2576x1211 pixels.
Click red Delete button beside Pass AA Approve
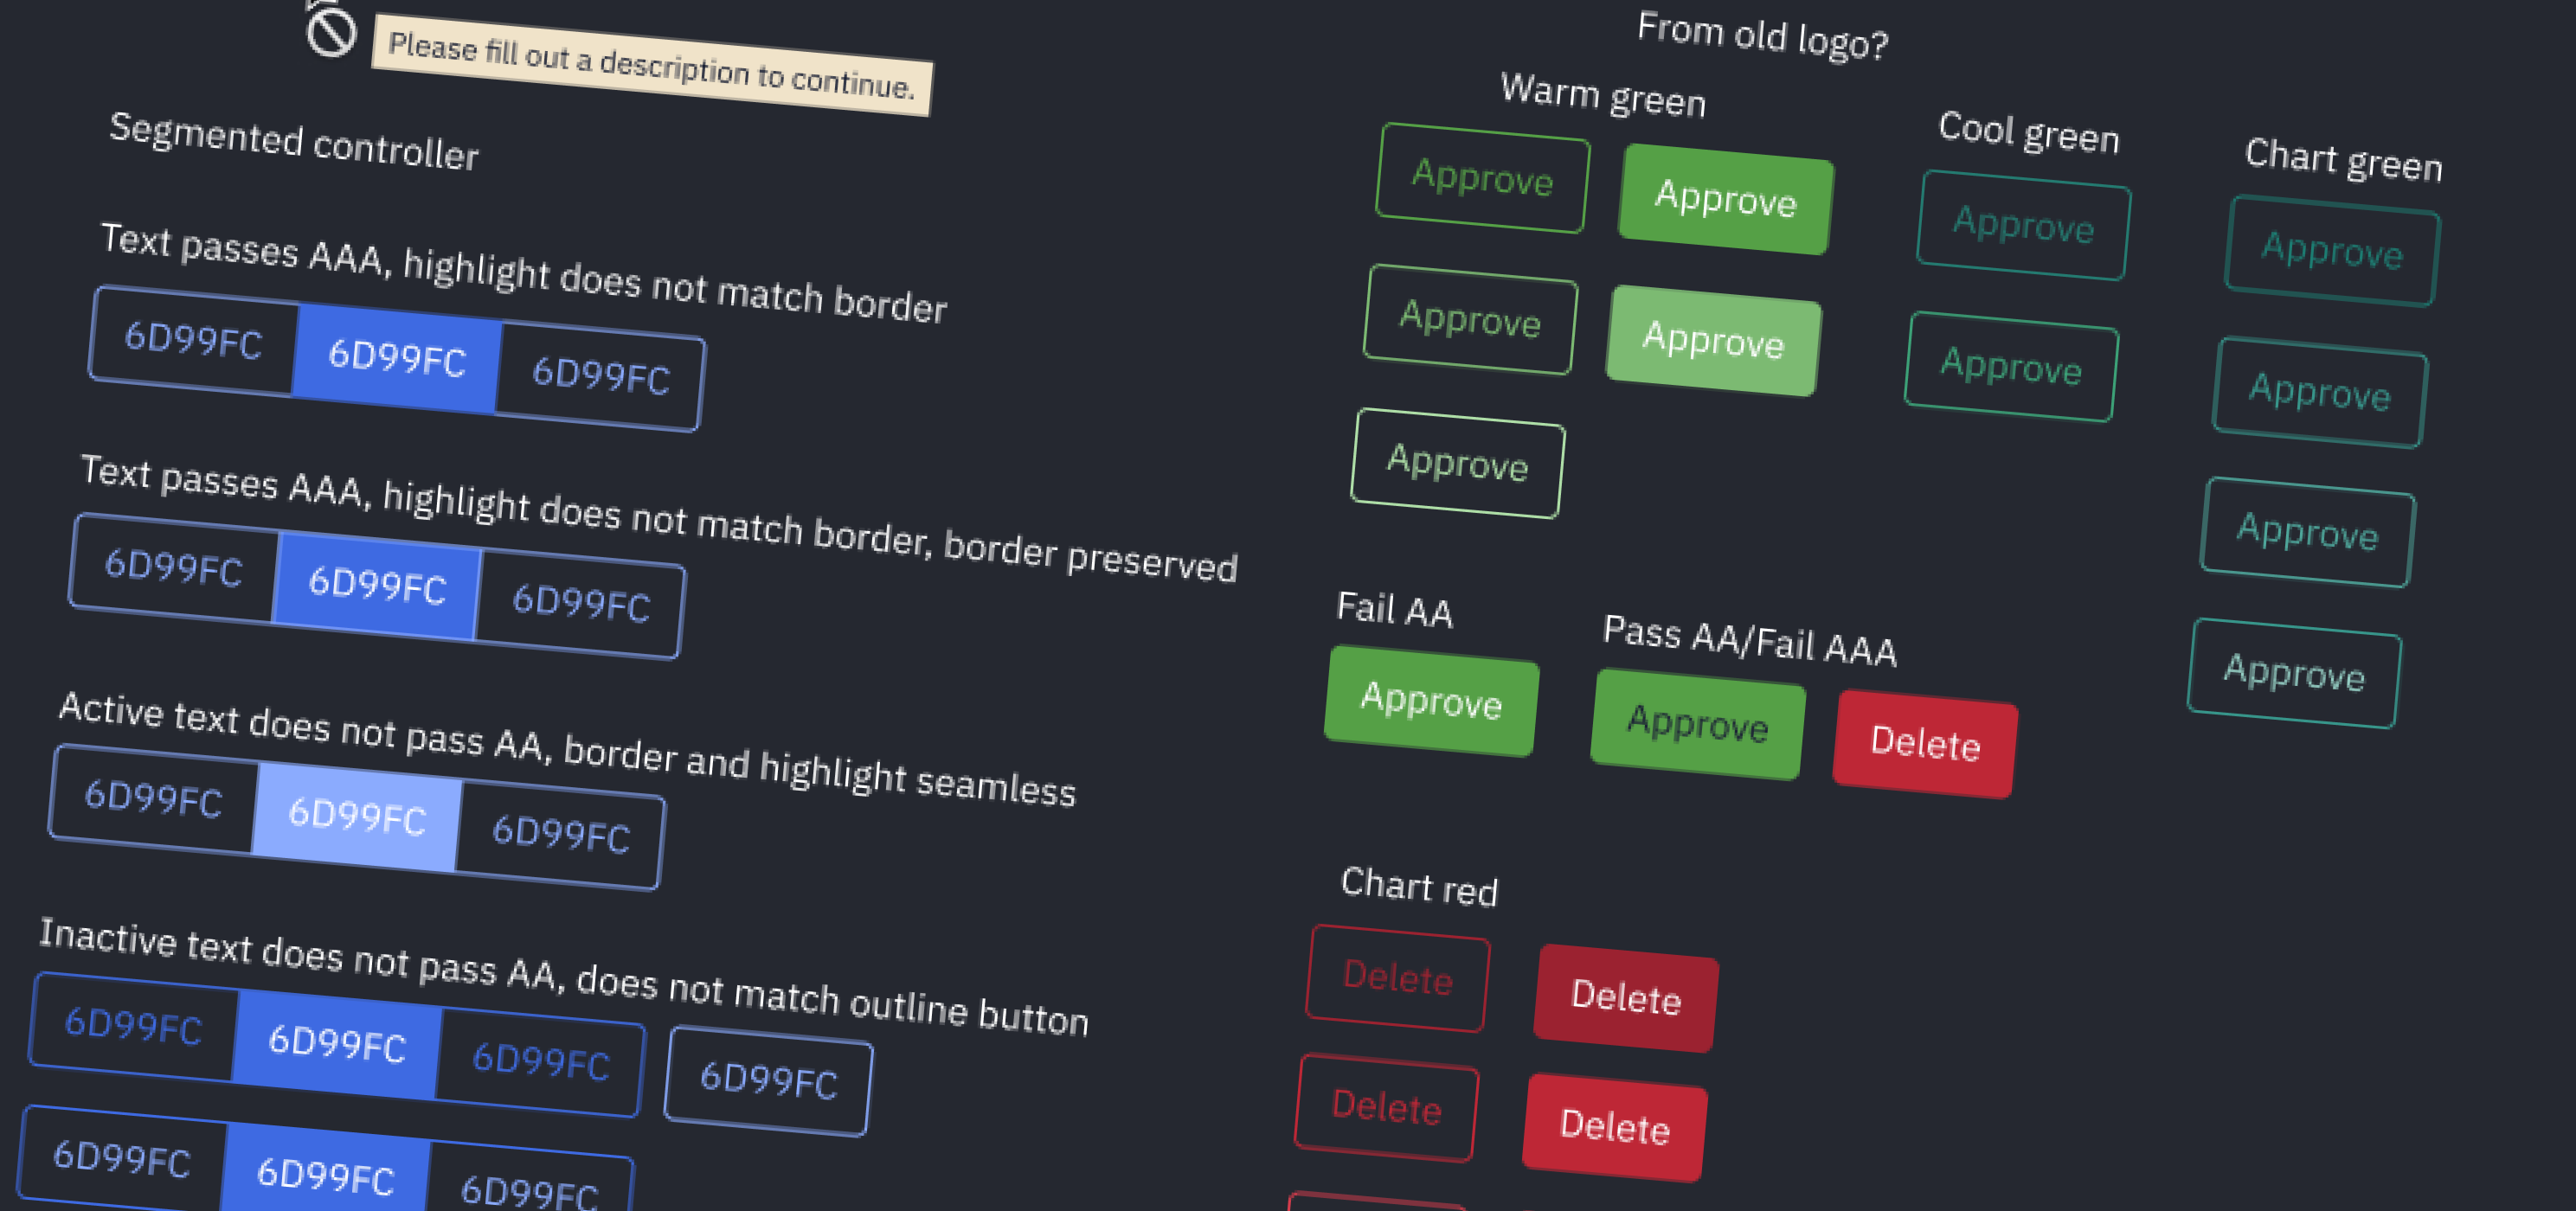click(1925, 743)
